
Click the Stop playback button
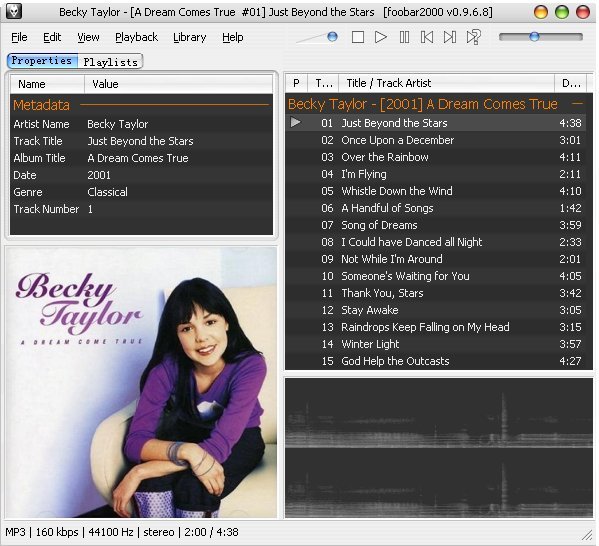coord(358,37)
